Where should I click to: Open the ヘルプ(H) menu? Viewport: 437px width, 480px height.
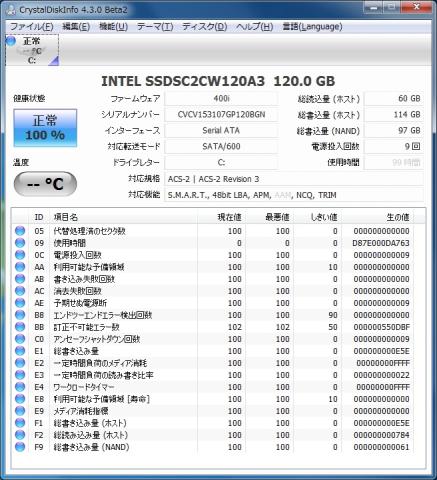(x=255, y=27)
